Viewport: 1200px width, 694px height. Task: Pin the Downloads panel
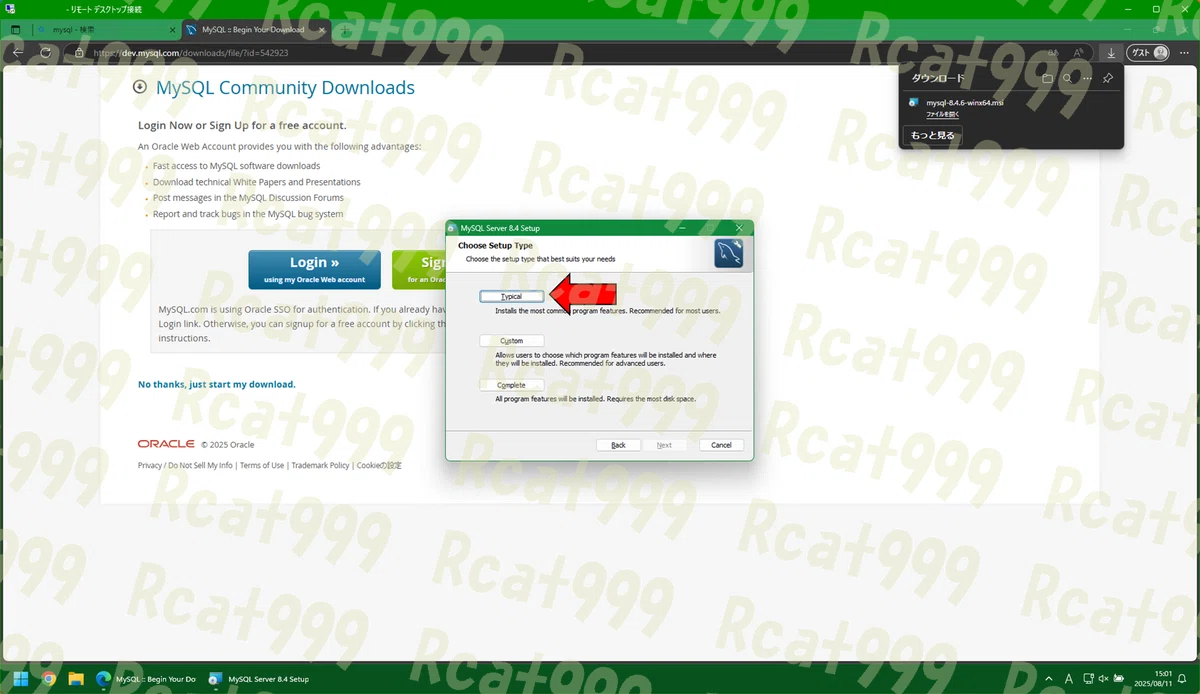click(x=1108, y=78)
